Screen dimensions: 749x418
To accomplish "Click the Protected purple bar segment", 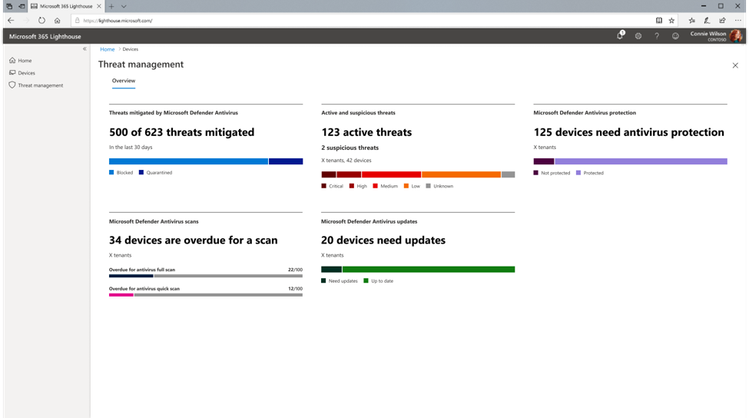I will (x=641, y=161).
